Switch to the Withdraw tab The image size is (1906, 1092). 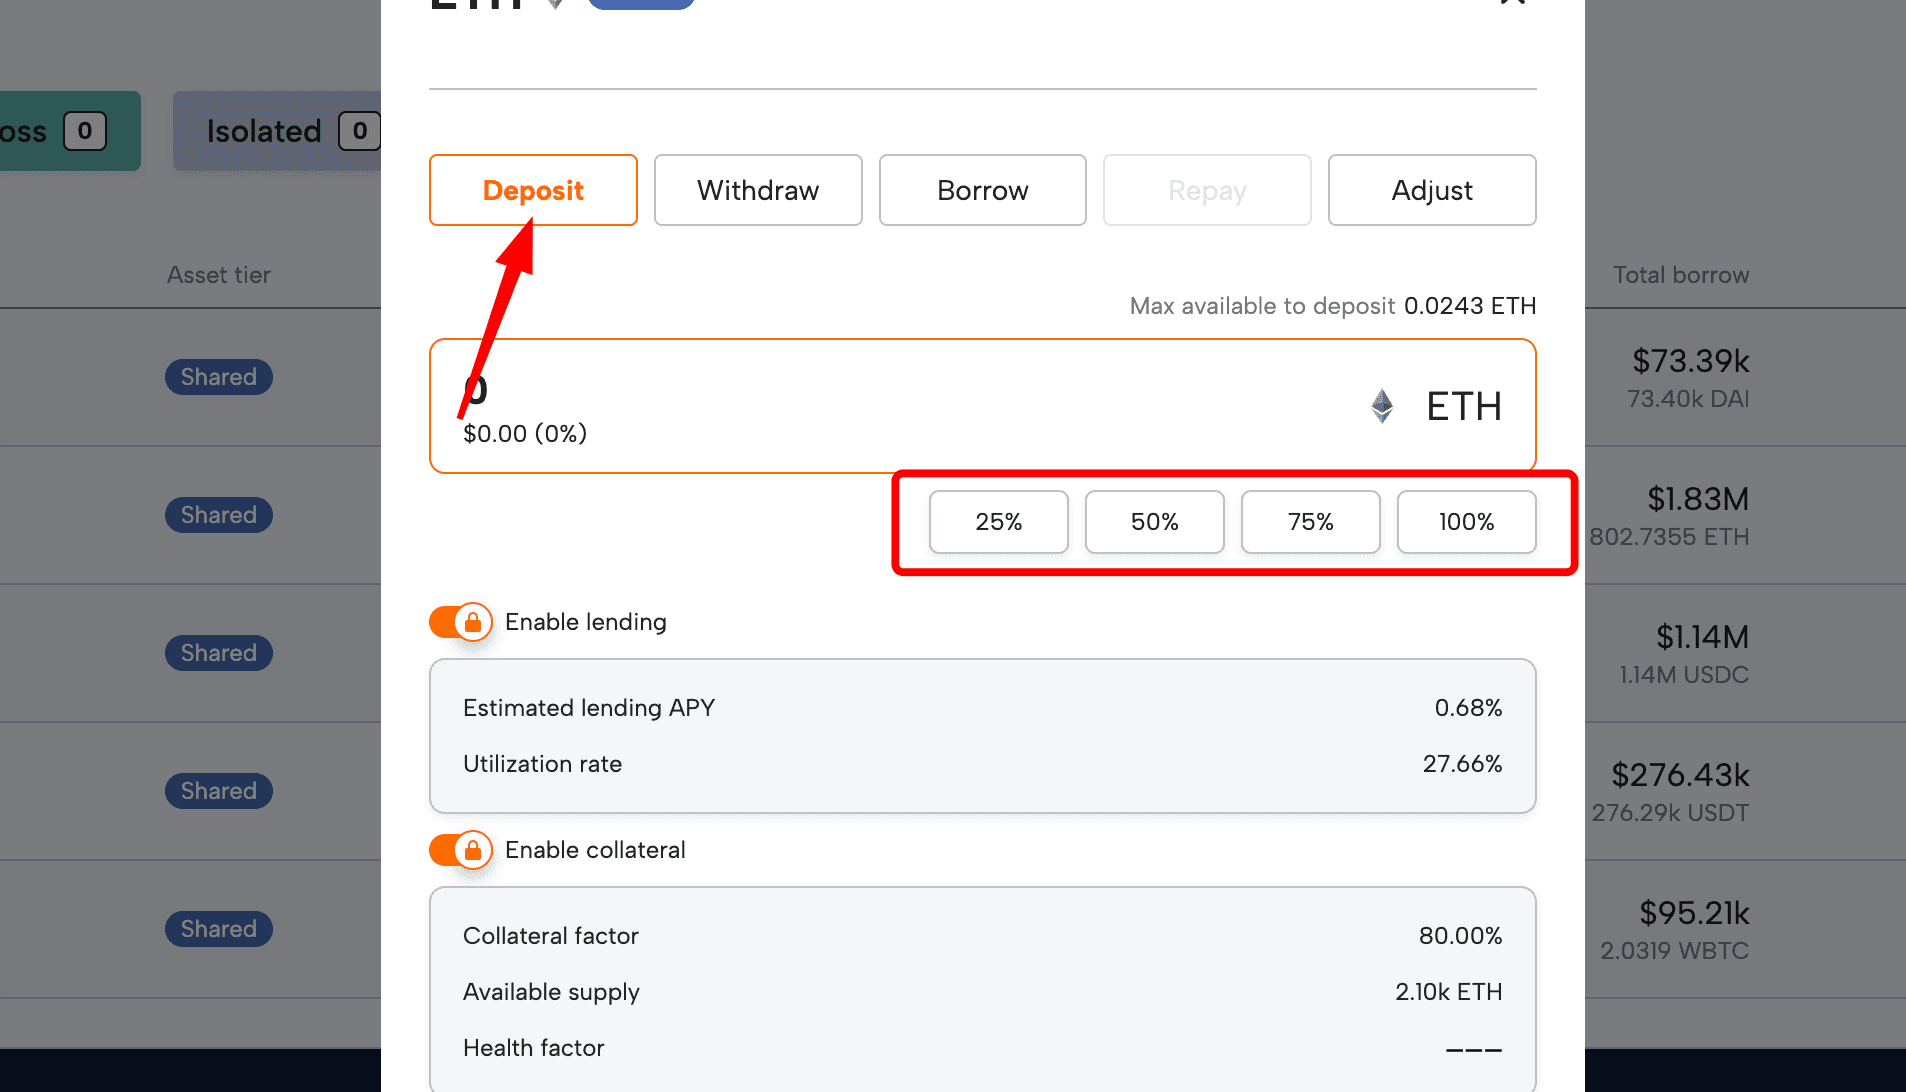758,190
